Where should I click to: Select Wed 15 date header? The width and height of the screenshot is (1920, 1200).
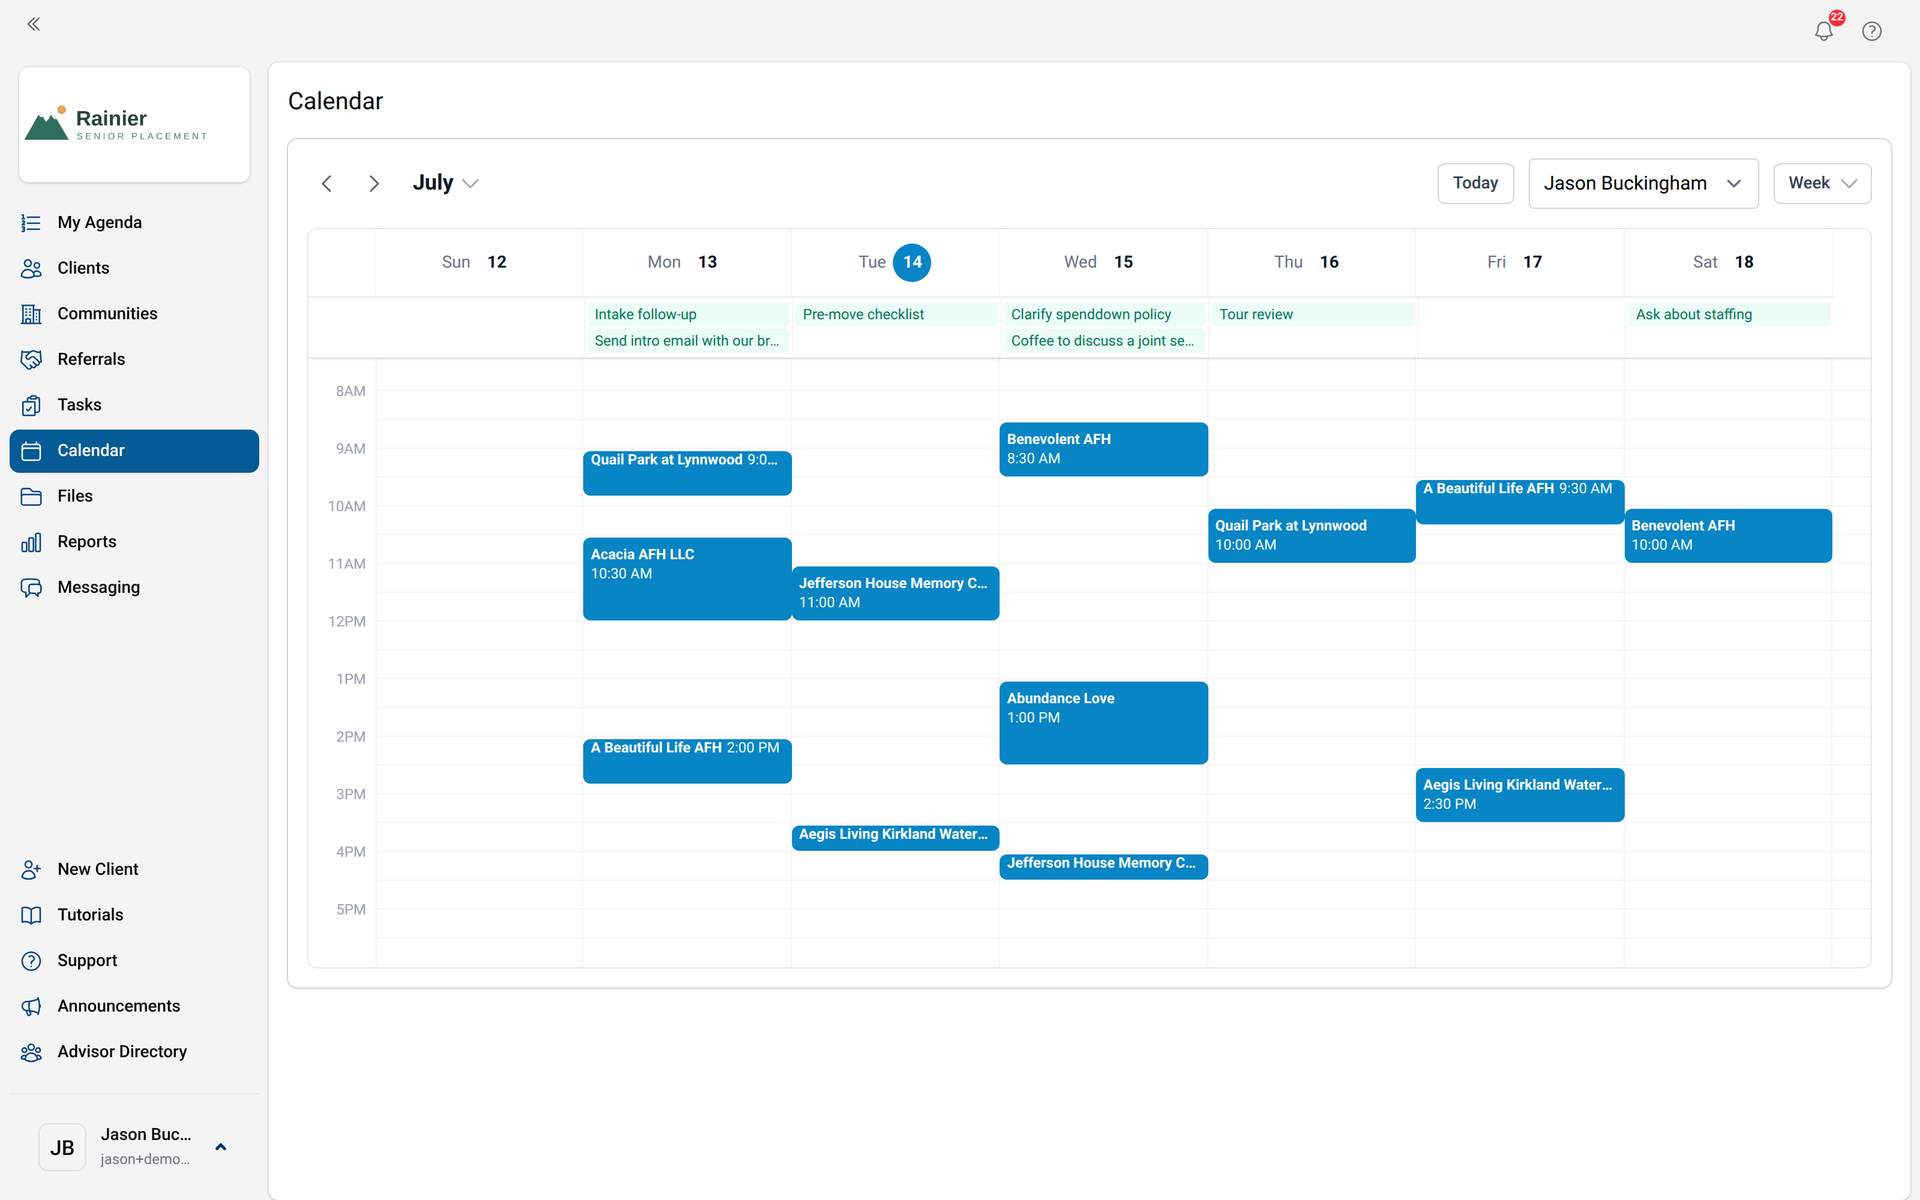1103,263
